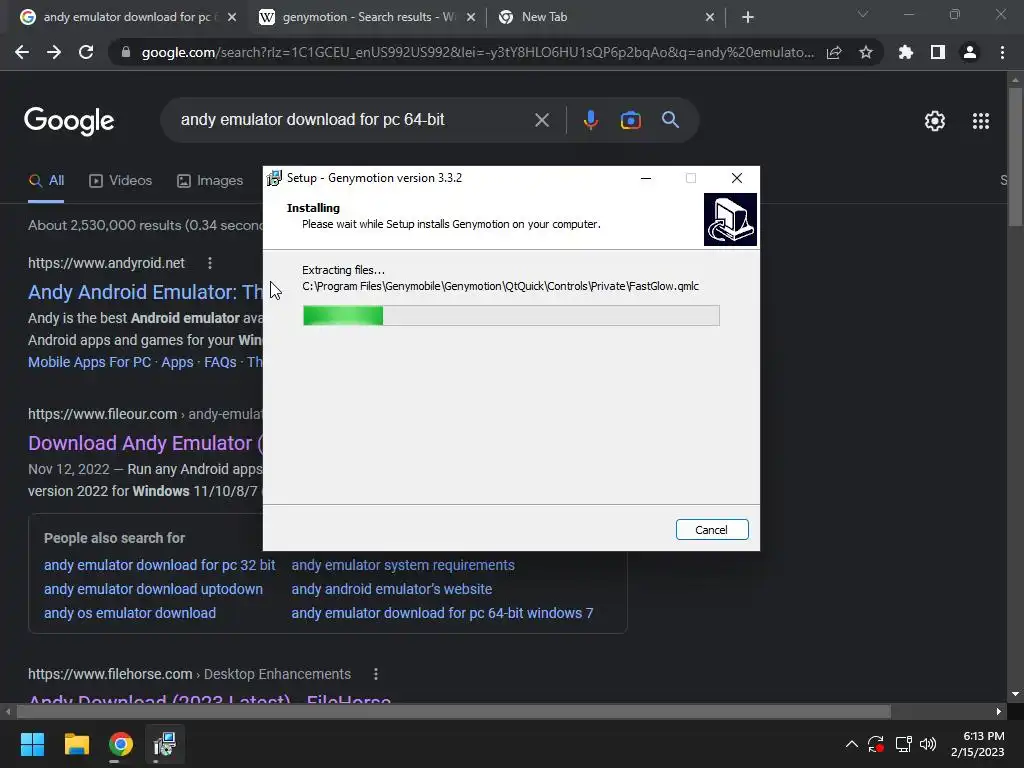The width and height of the screenshot is (1024, 768).
Task: Click Chrome icon in taskbar
Action: [x=121, y=744]
